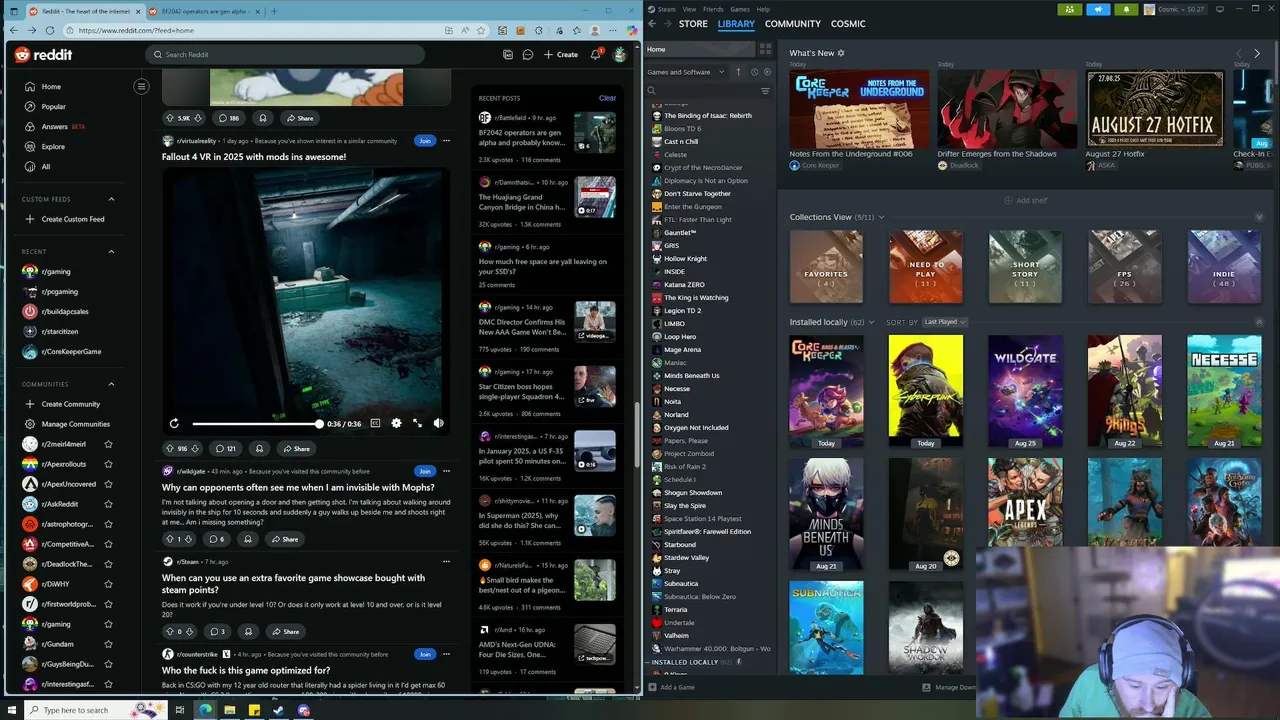The width and height of the screenshot is (1280, 720).
Task: Collapse the Installed locally shelf arrow
Action: [x=1259, y=322]
